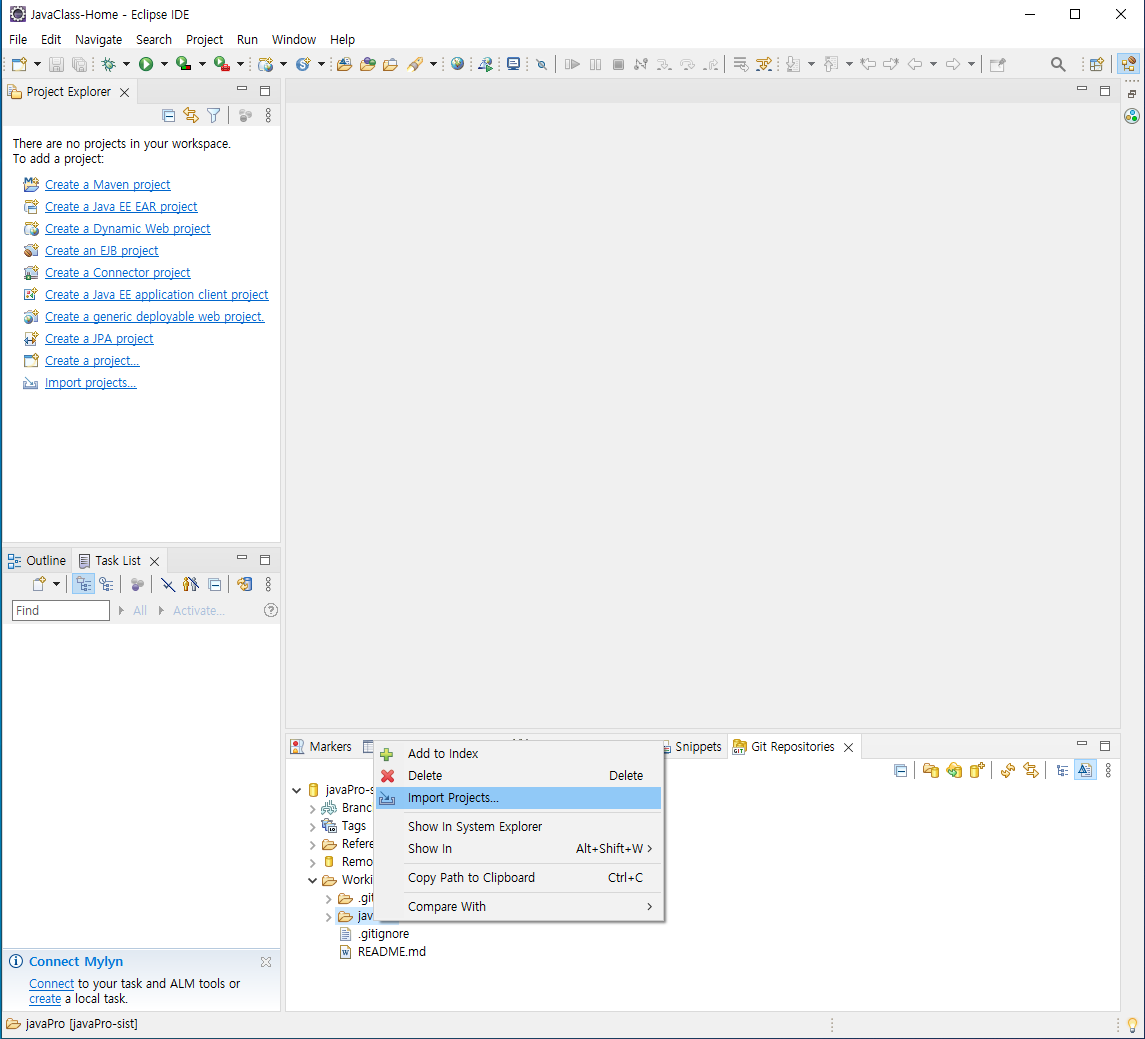The image size is (1145, 1039).
Task: Open Project Explorer view menu dots
Action: click(268, 115)
